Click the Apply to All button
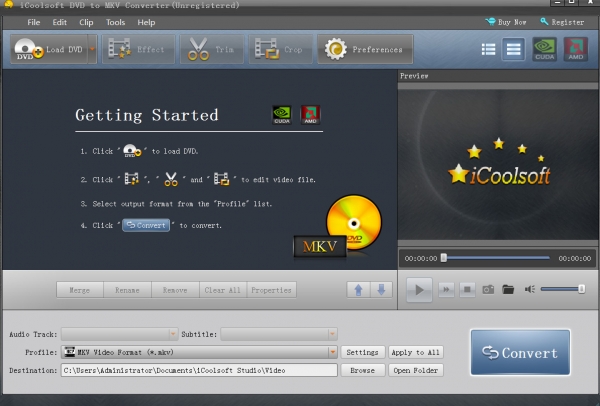600x406 pixels. 416,352
